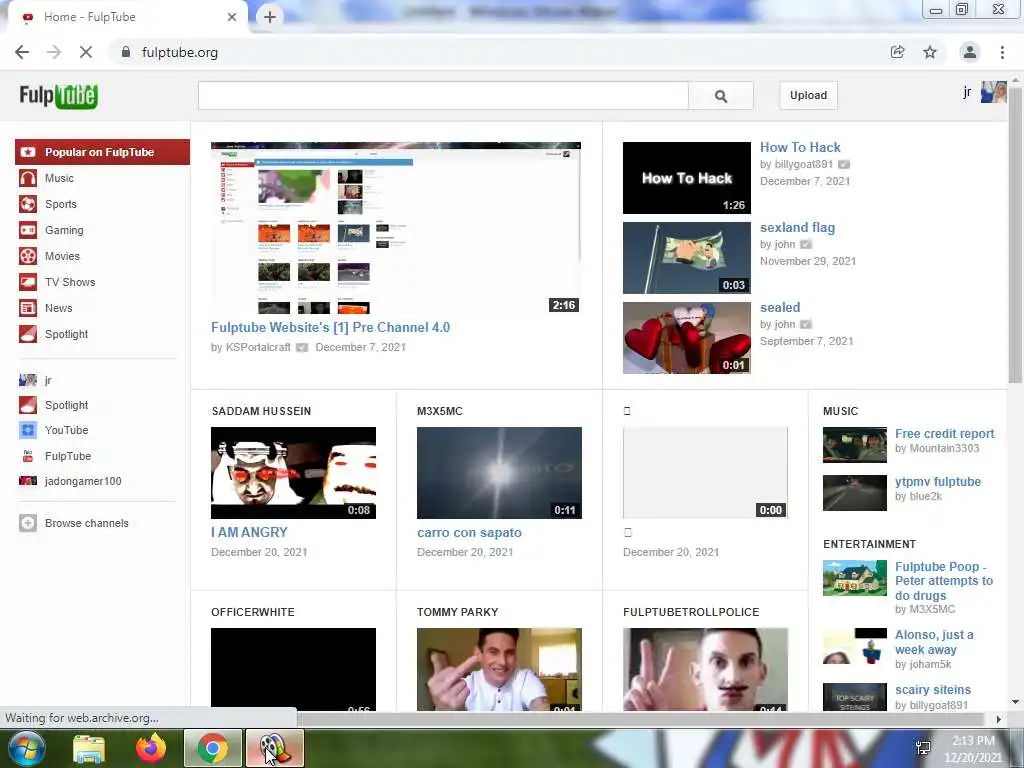Click the share page icon in address bar
Image resolution: width=1024 pixels, height=768 pixels.
tap(897, 52)
